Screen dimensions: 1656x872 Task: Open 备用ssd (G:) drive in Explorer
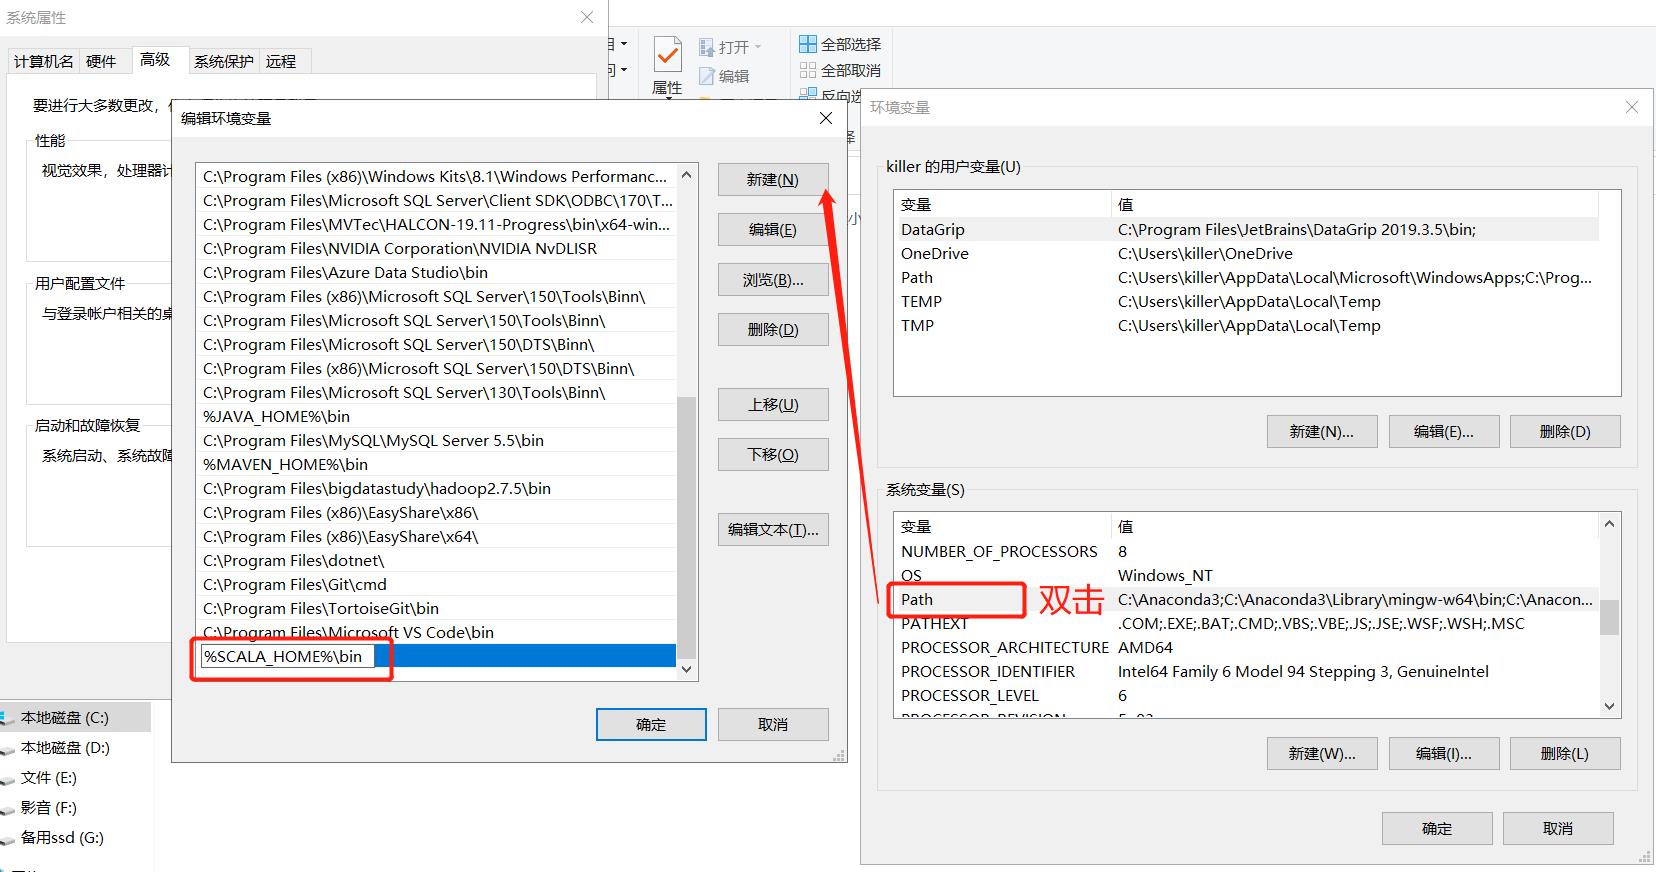point(62,838)
